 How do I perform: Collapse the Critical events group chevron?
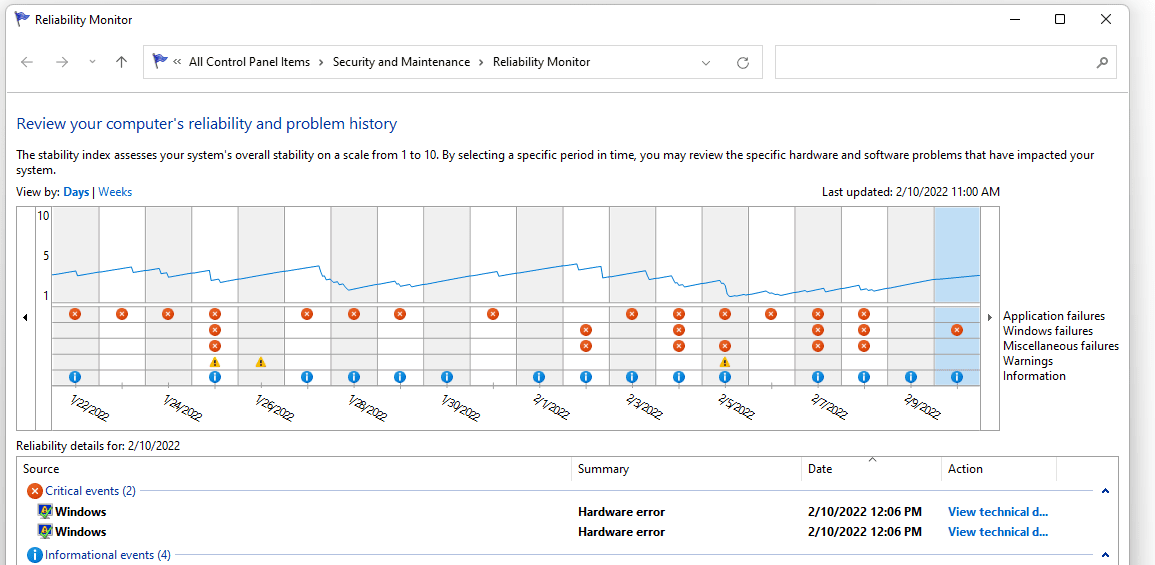tap(1105, 491)
